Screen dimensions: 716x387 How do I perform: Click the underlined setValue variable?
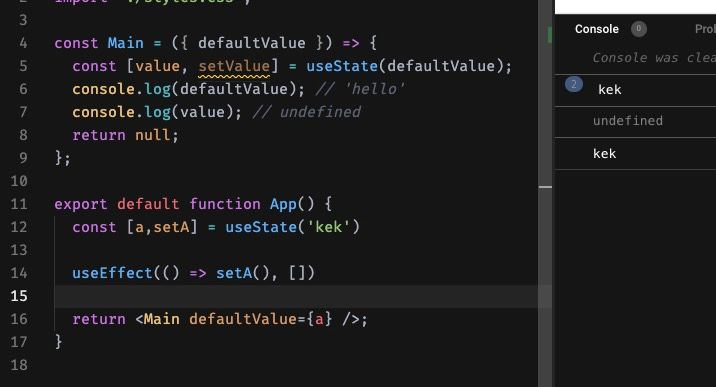(234, 67)
